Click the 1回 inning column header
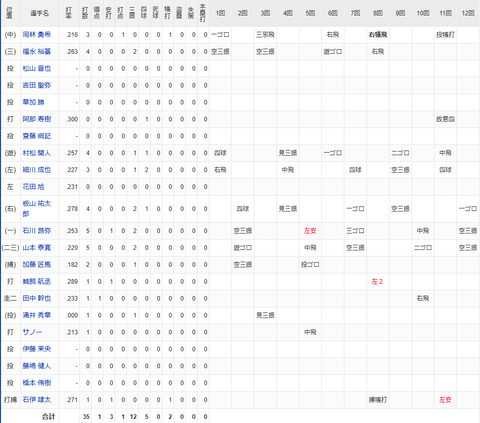Screen dimensions: 480x423 point(220,13)
